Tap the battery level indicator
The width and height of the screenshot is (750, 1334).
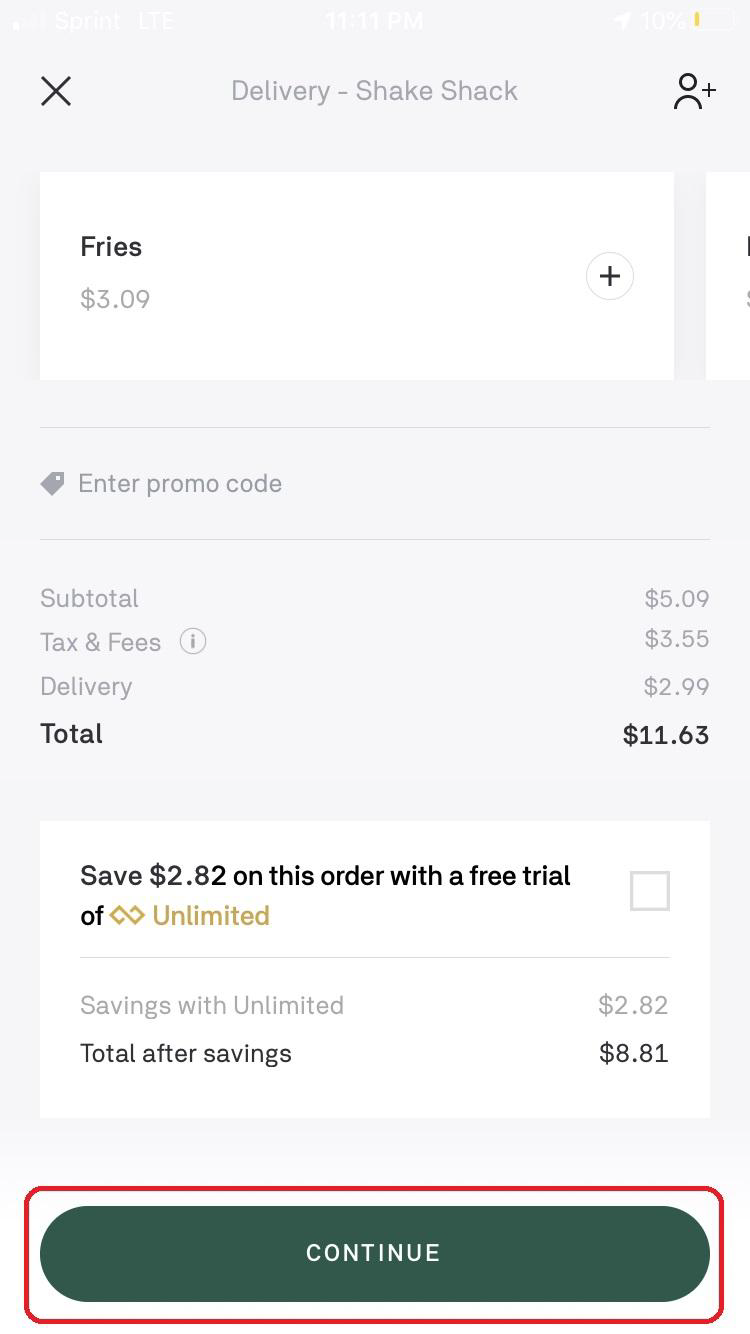coord(706,18)
